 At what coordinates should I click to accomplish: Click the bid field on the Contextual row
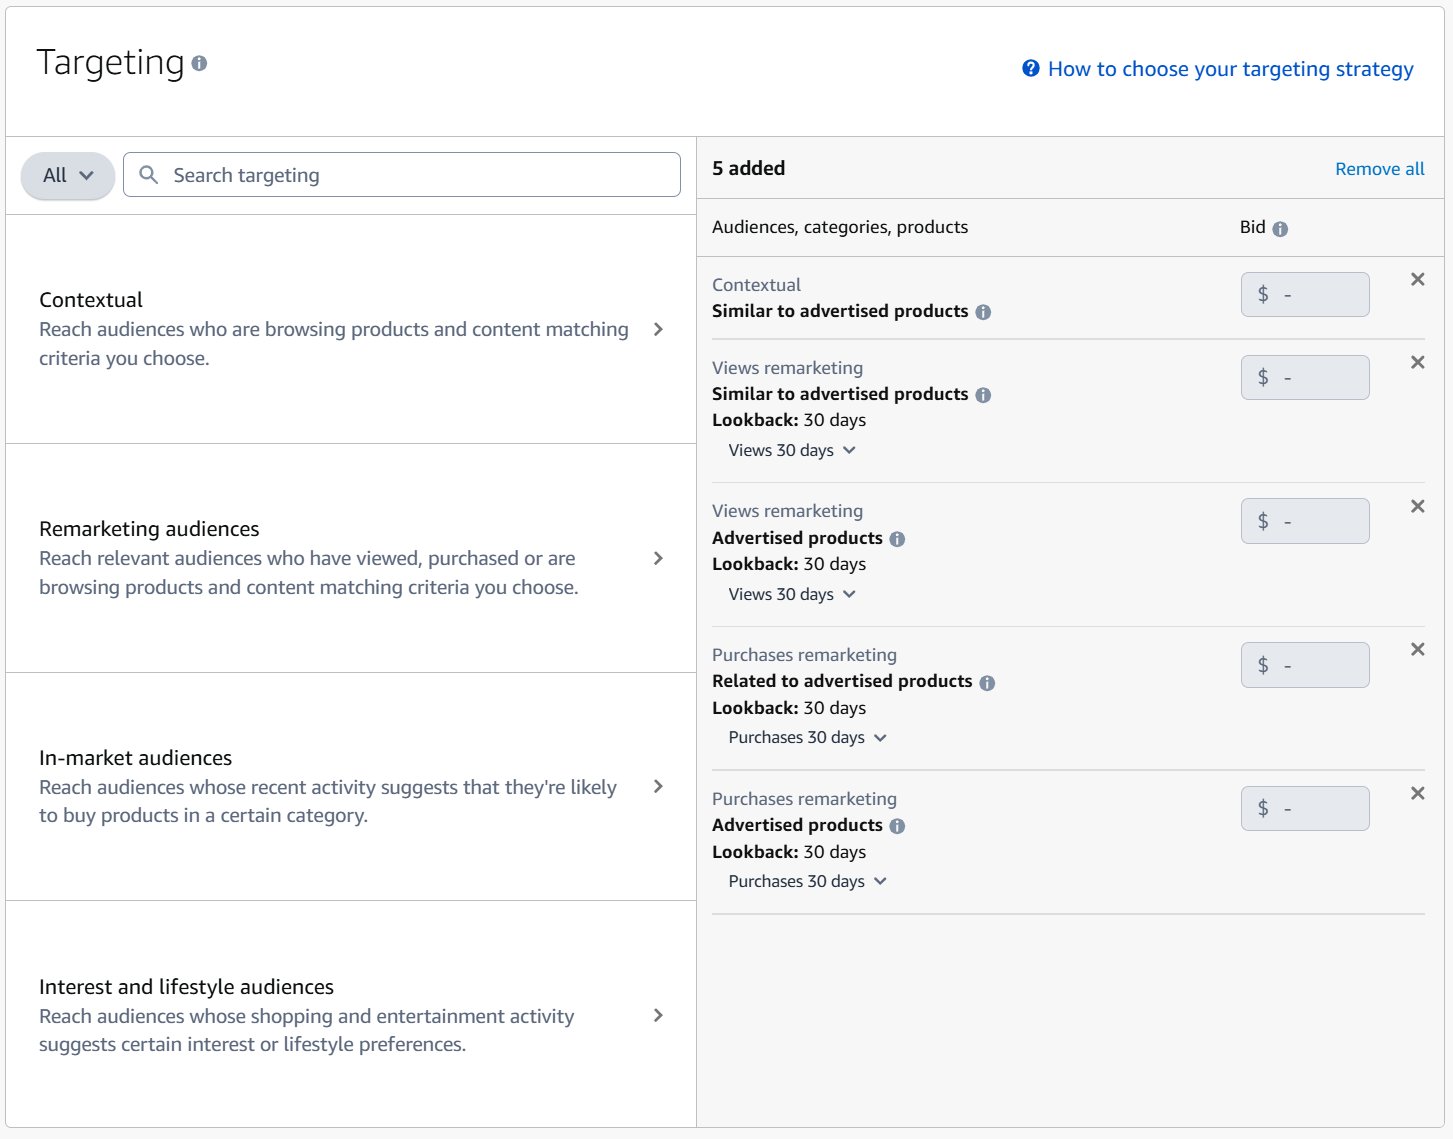pyautogui.click(x=1305, y=294)
